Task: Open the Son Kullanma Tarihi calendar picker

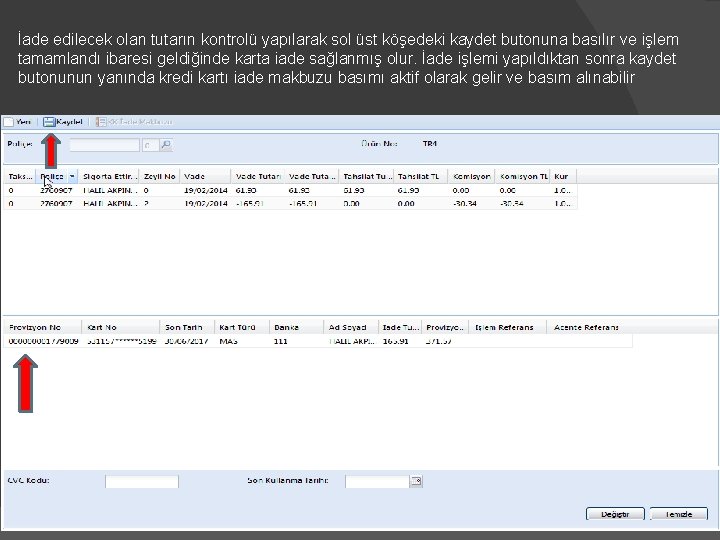Action: point(416,481)
